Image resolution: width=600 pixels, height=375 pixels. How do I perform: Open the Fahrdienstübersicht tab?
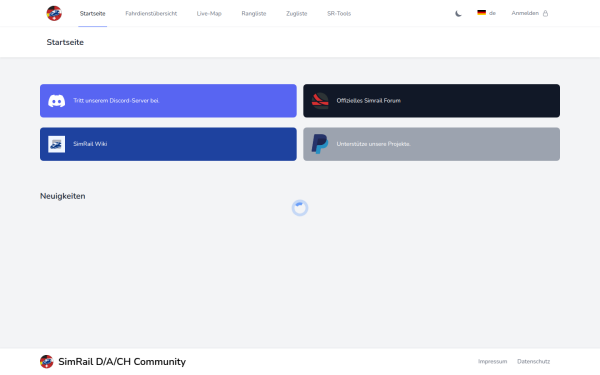click(151, 13)
